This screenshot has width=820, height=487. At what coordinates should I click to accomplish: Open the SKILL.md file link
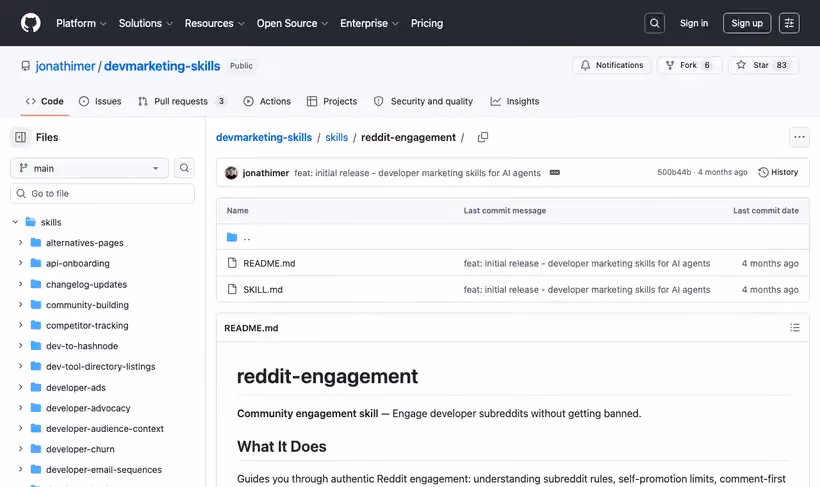(263, 289)
